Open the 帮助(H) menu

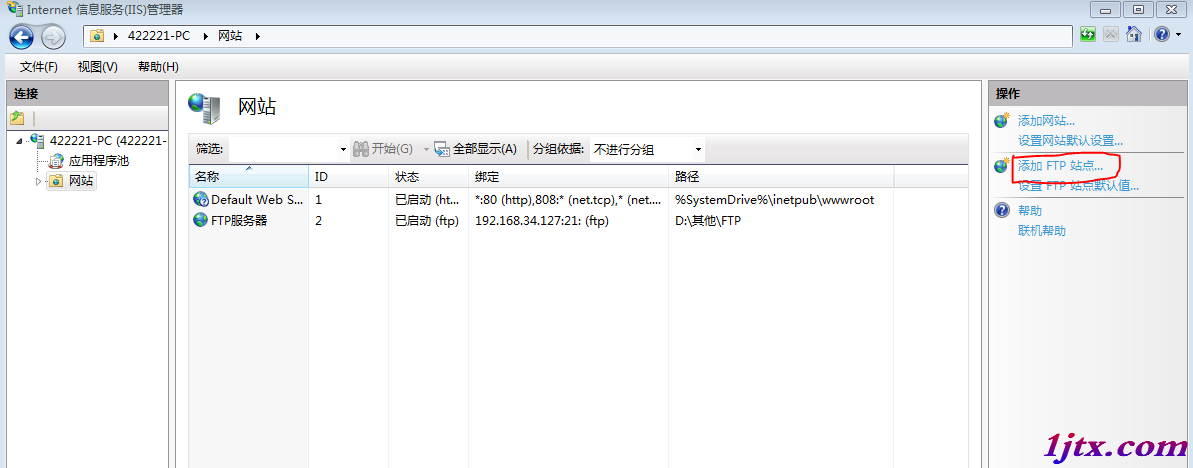click(x=158, y=67)
